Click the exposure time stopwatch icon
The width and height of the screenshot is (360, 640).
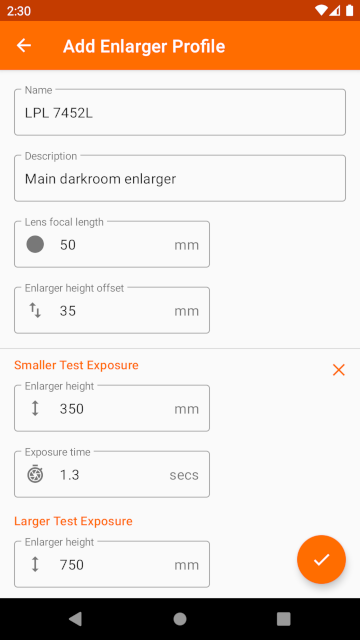35,474
